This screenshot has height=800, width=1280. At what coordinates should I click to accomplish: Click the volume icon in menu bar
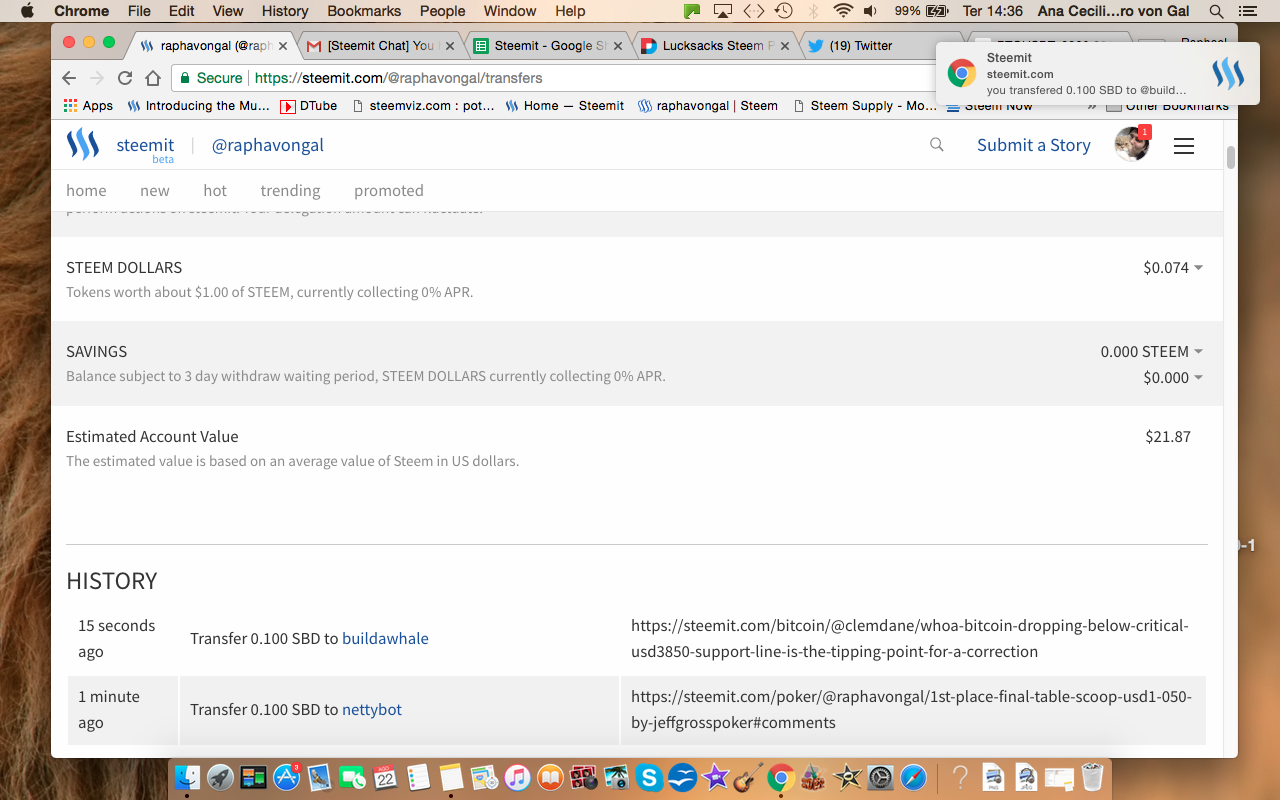tap(870, 11)
